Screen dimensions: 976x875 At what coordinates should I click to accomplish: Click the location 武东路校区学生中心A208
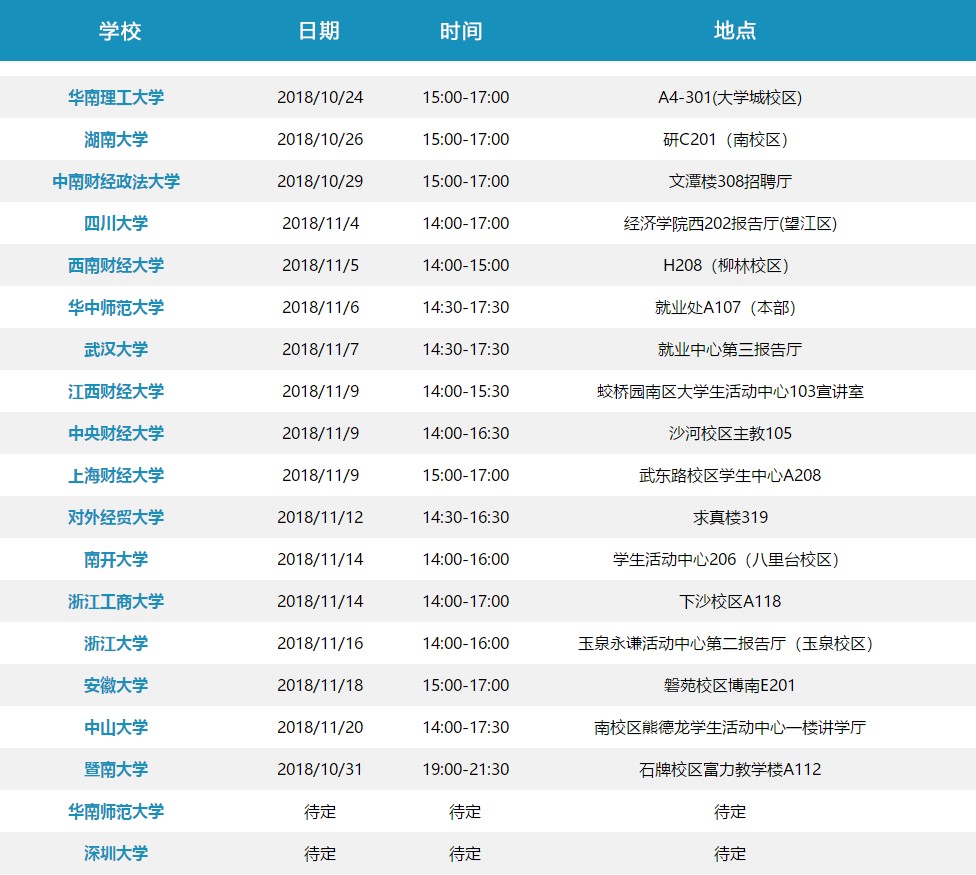(730, 475)
